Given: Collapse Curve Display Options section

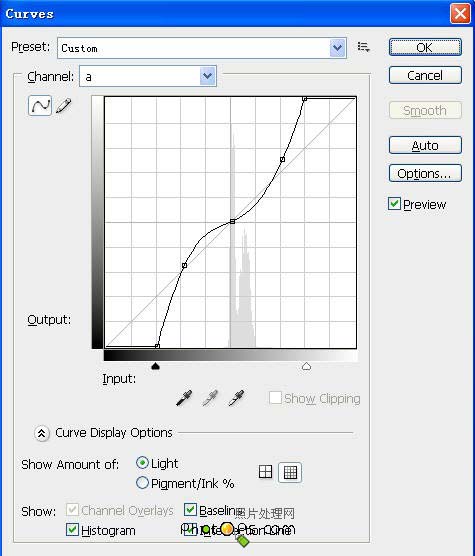Looking at the screenshot, I should coord(42,433).
